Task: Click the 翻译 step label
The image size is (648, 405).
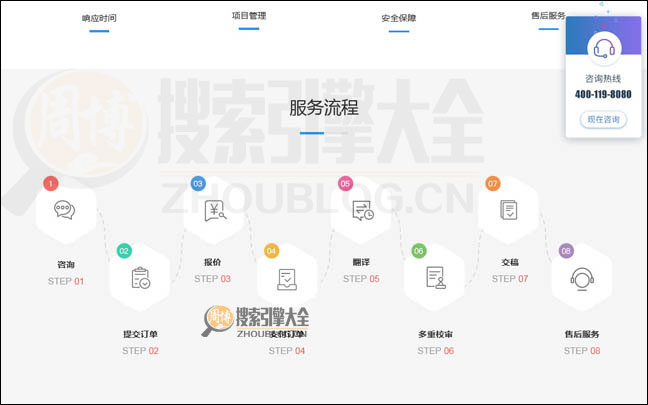Action: pyautogui.click(x=361, y=262)
